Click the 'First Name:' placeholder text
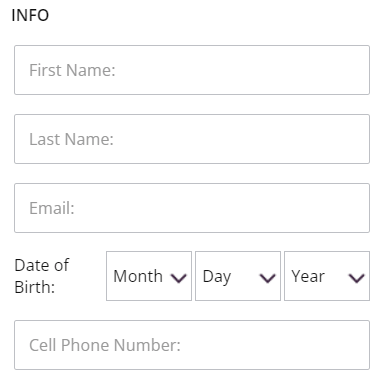This screenshot has height=381, width=382. coord(72,70)
